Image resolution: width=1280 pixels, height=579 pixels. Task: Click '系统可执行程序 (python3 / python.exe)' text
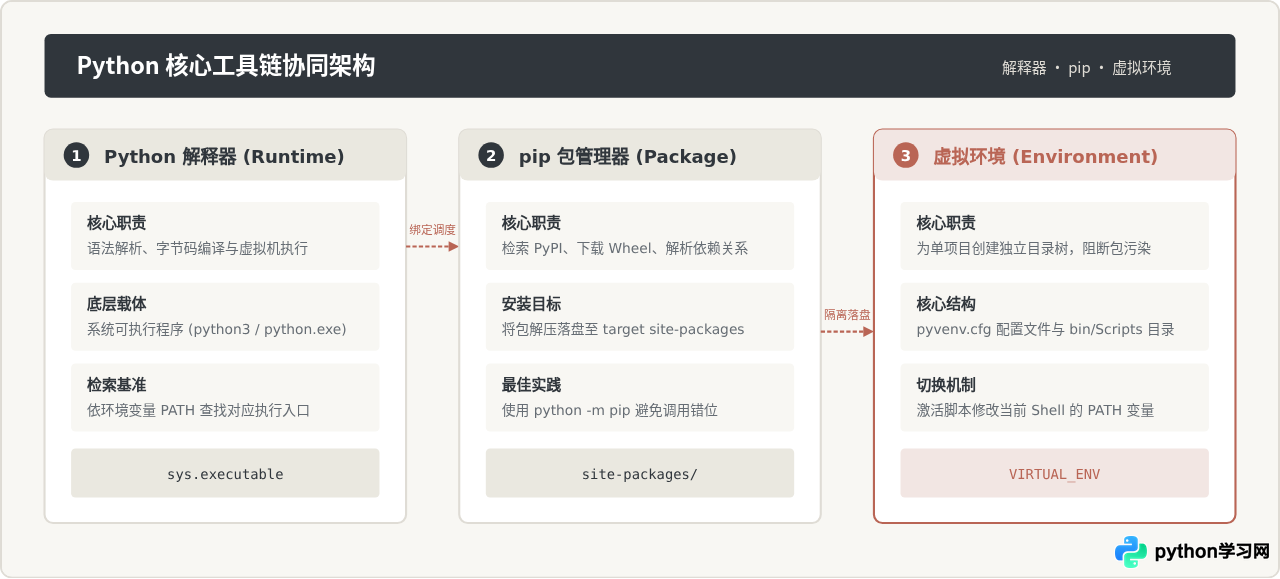[217, 329]
